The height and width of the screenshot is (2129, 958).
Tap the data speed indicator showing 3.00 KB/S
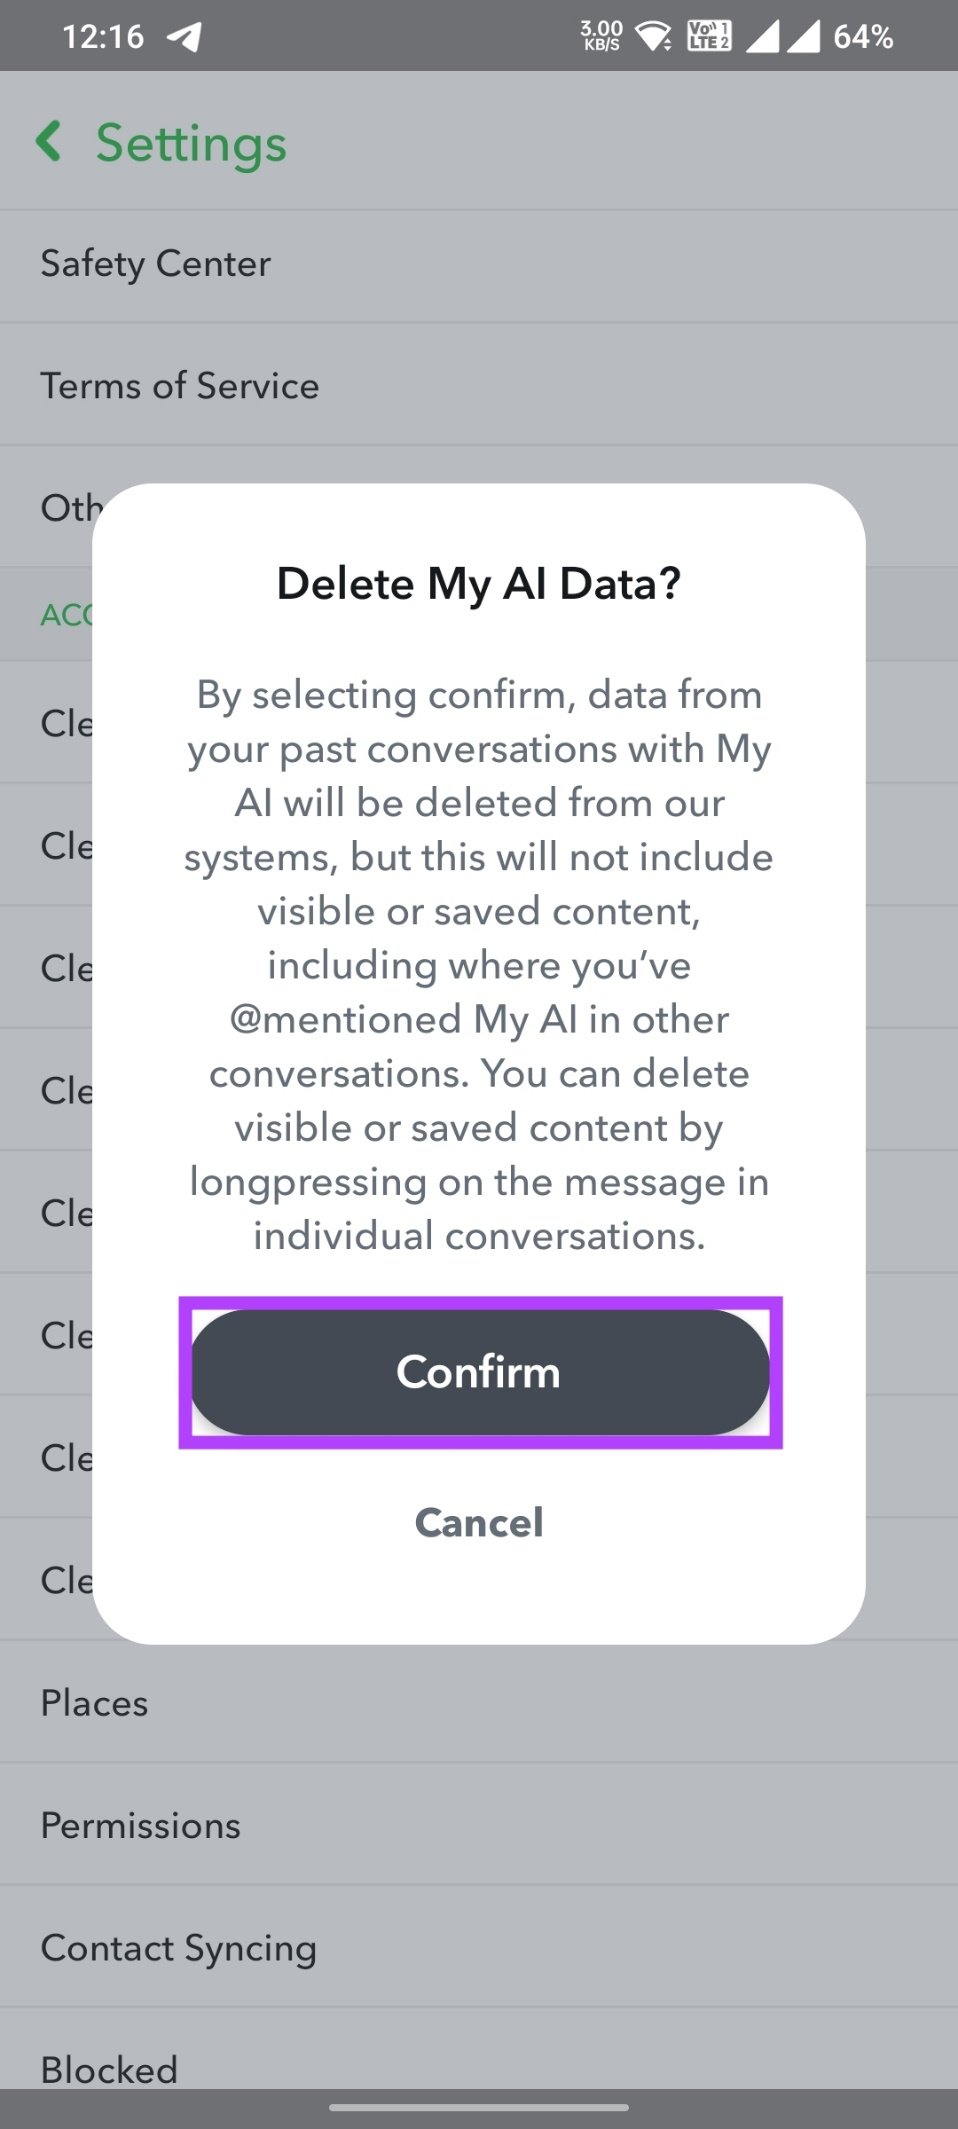[599, 36]
